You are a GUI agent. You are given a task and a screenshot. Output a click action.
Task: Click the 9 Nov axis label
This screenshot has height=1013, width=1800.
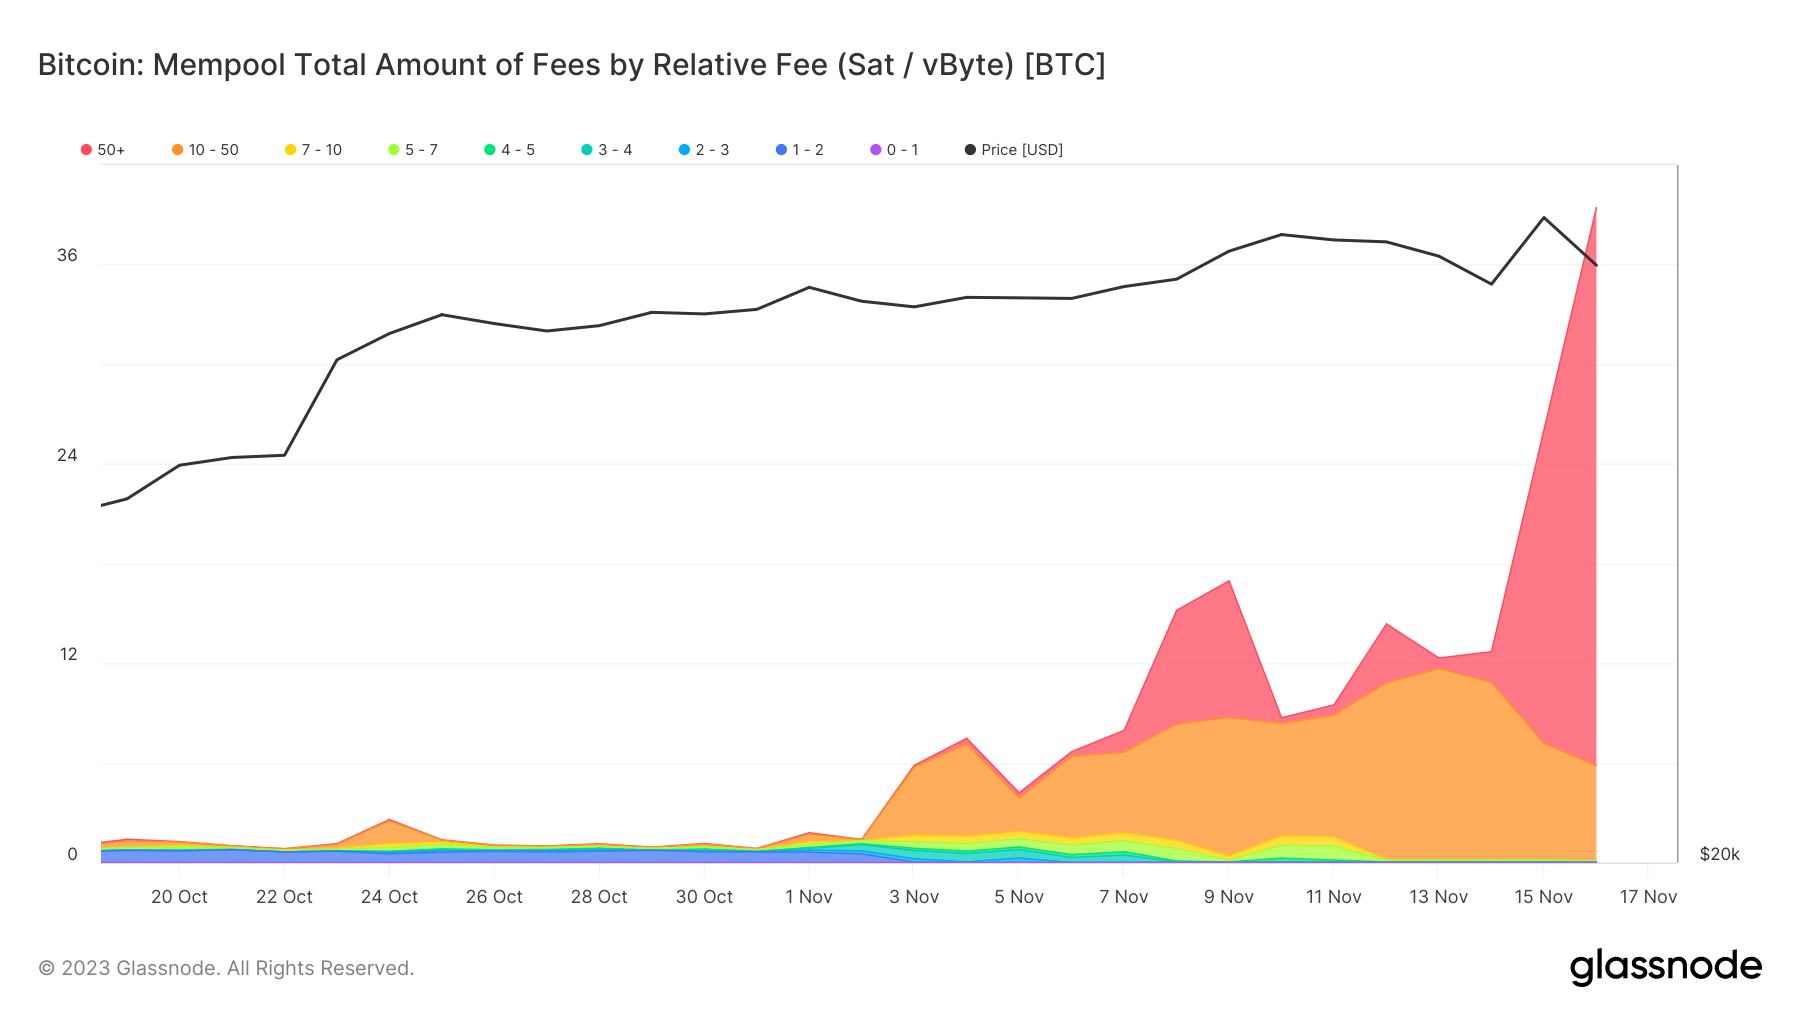tap(1229, 897)
